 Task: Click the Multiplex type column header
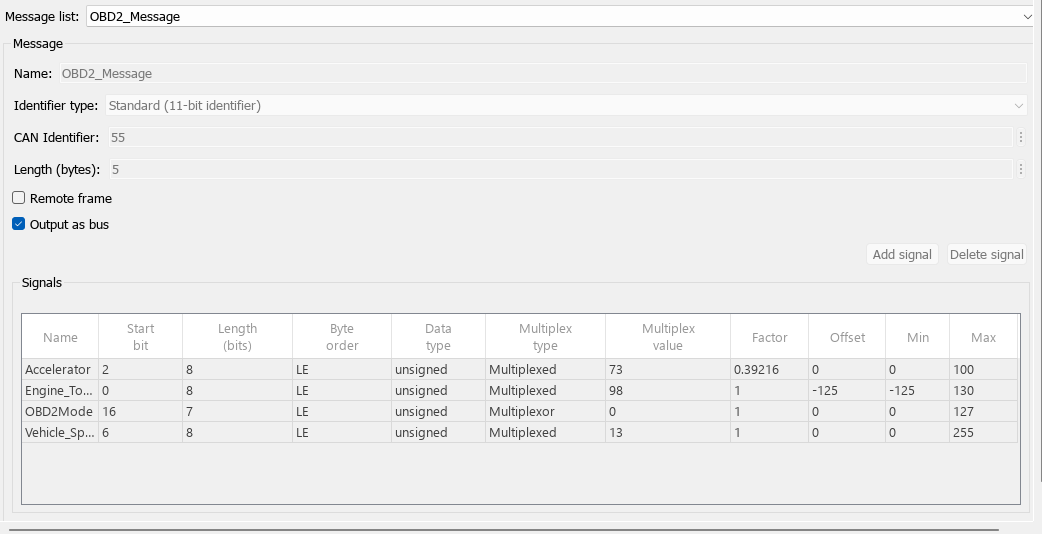545,337
